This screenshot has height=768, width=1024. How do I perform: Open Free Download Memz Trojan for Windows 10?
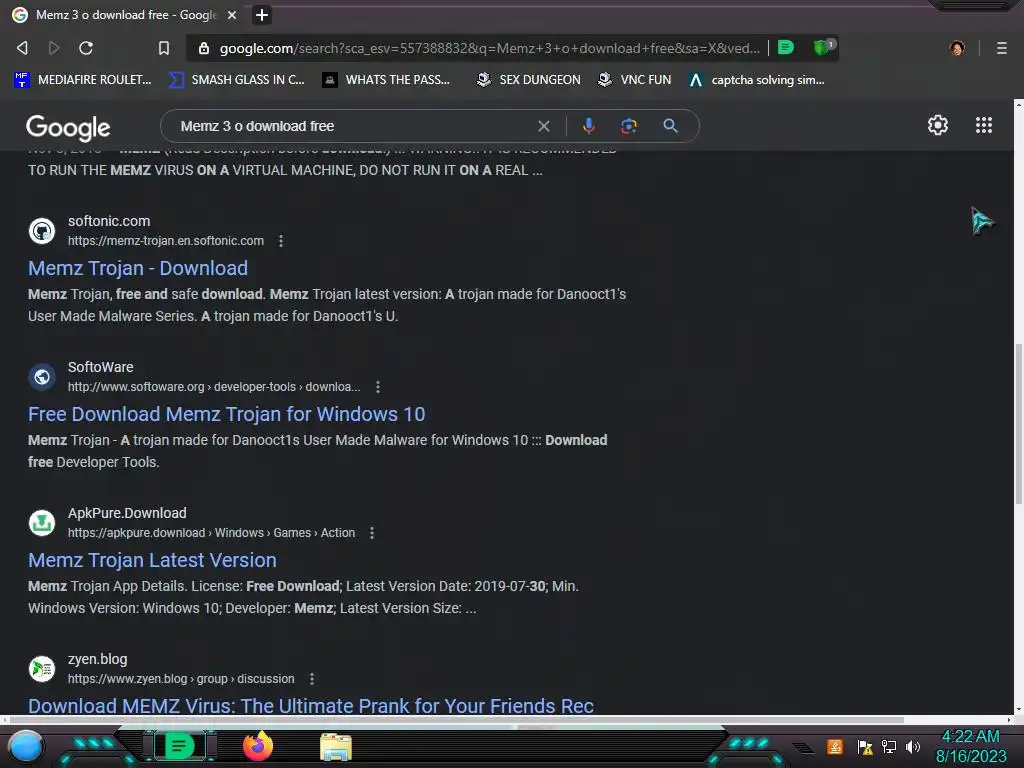click(227, 414)
